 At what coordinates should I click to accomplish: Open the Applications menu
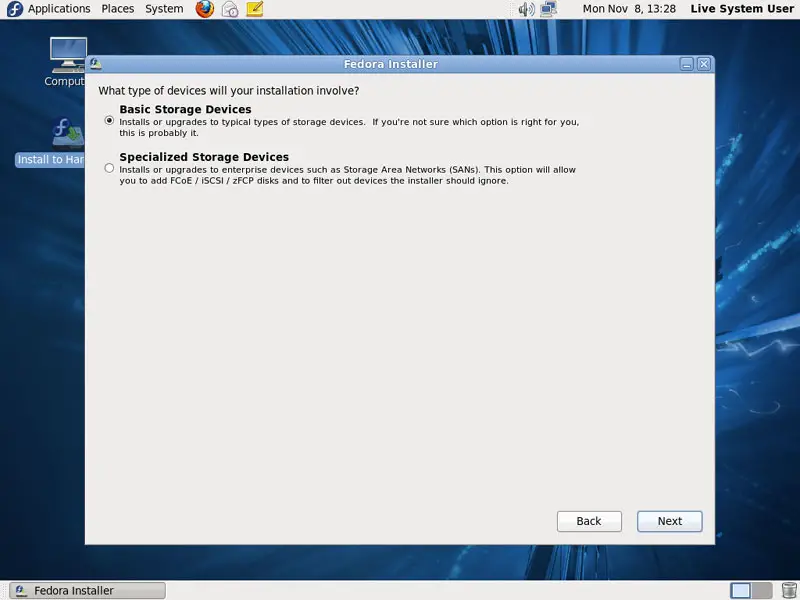click(x=59, y=9)
